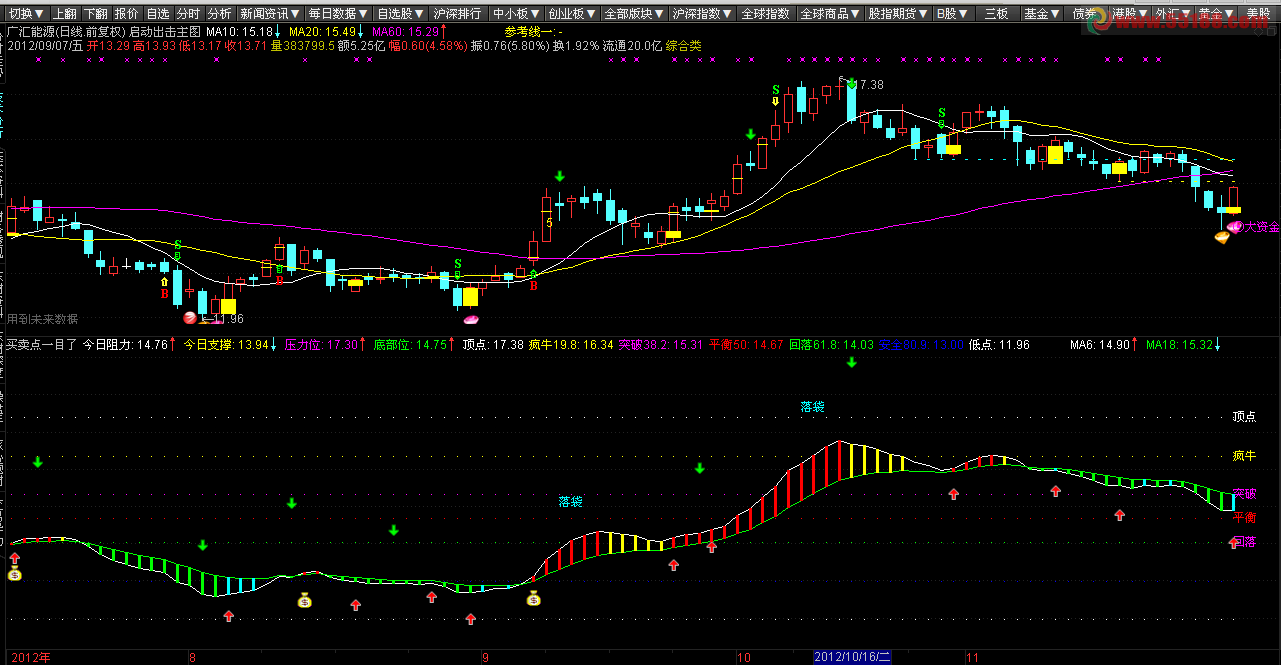
Task: Click the 大资金 marker icon
Action: pyautogui.click(x=1237, y=227)
